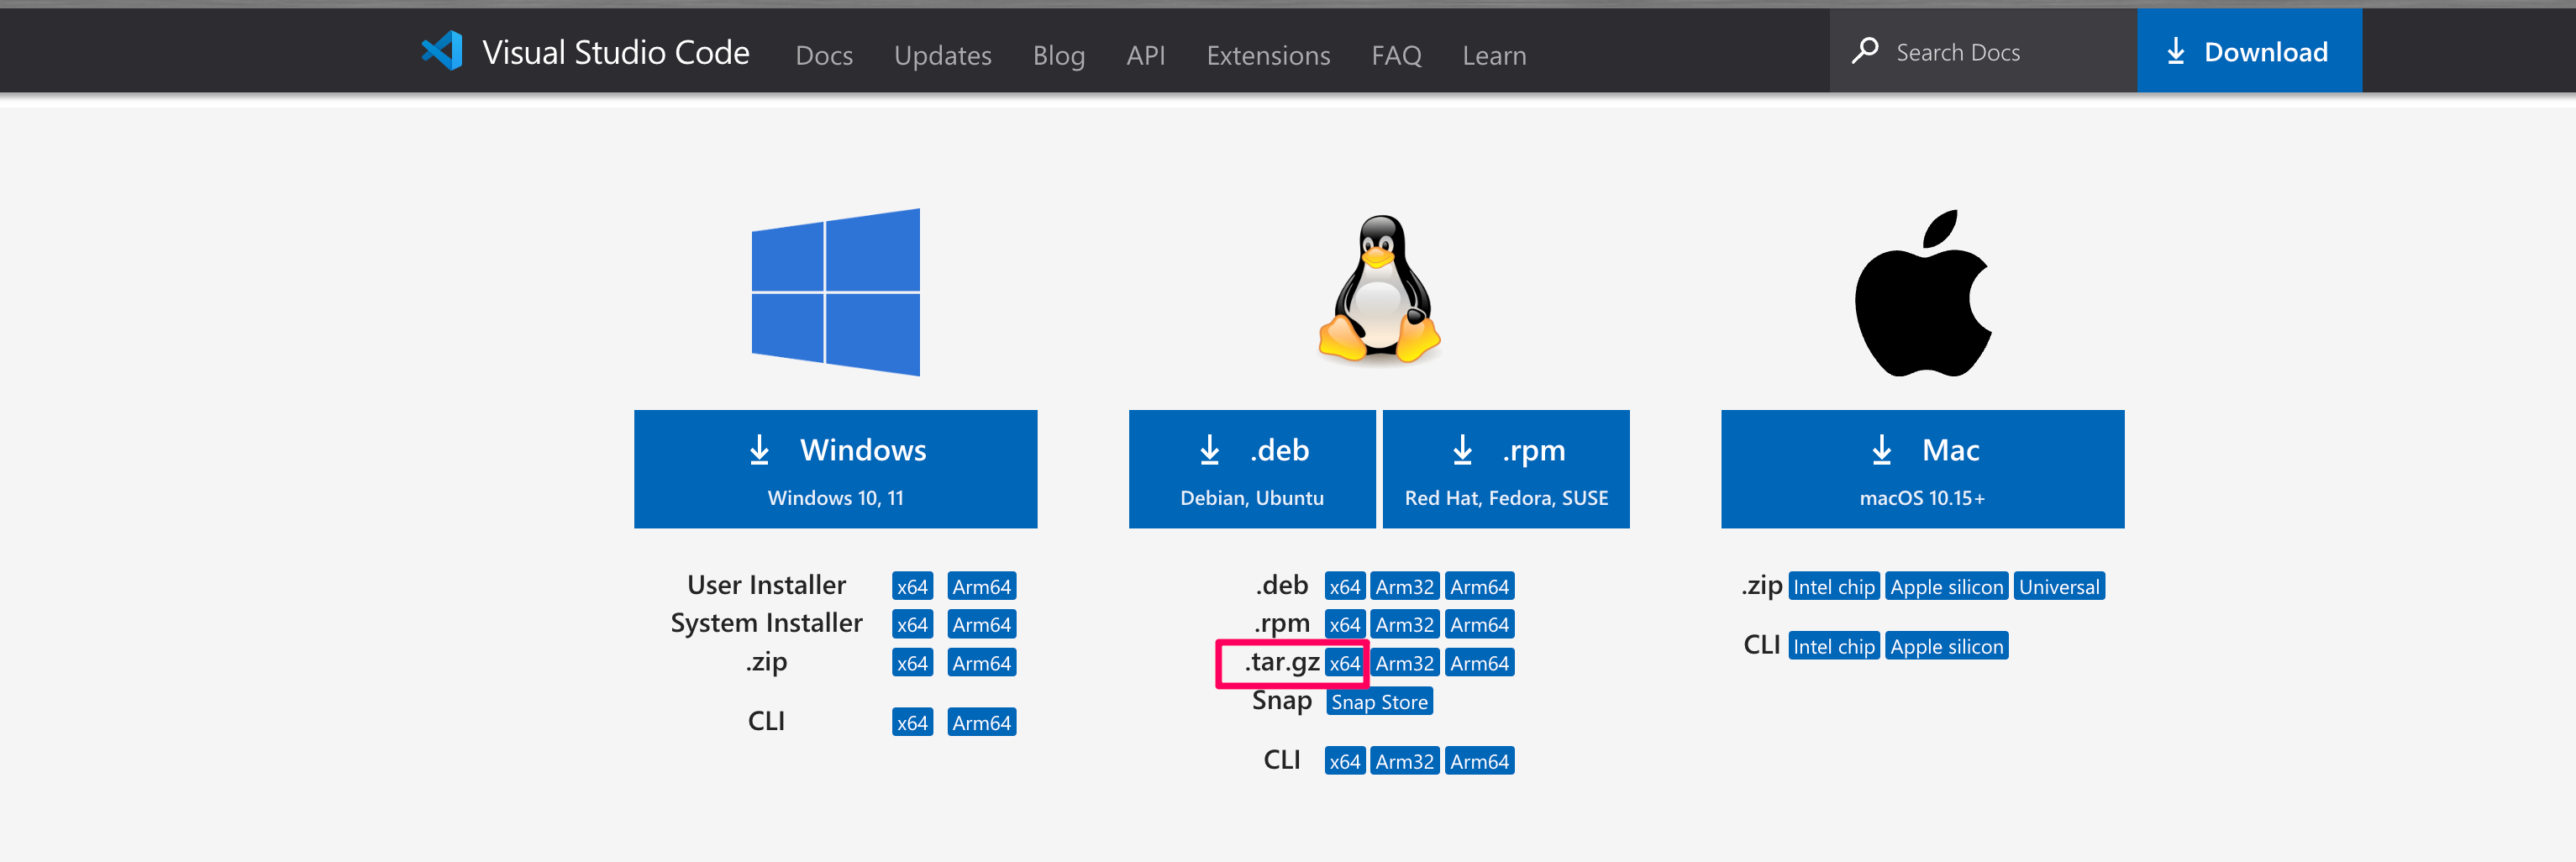Download Windows User Installer x64
2576x862 pixels.
tap(912, 586)
